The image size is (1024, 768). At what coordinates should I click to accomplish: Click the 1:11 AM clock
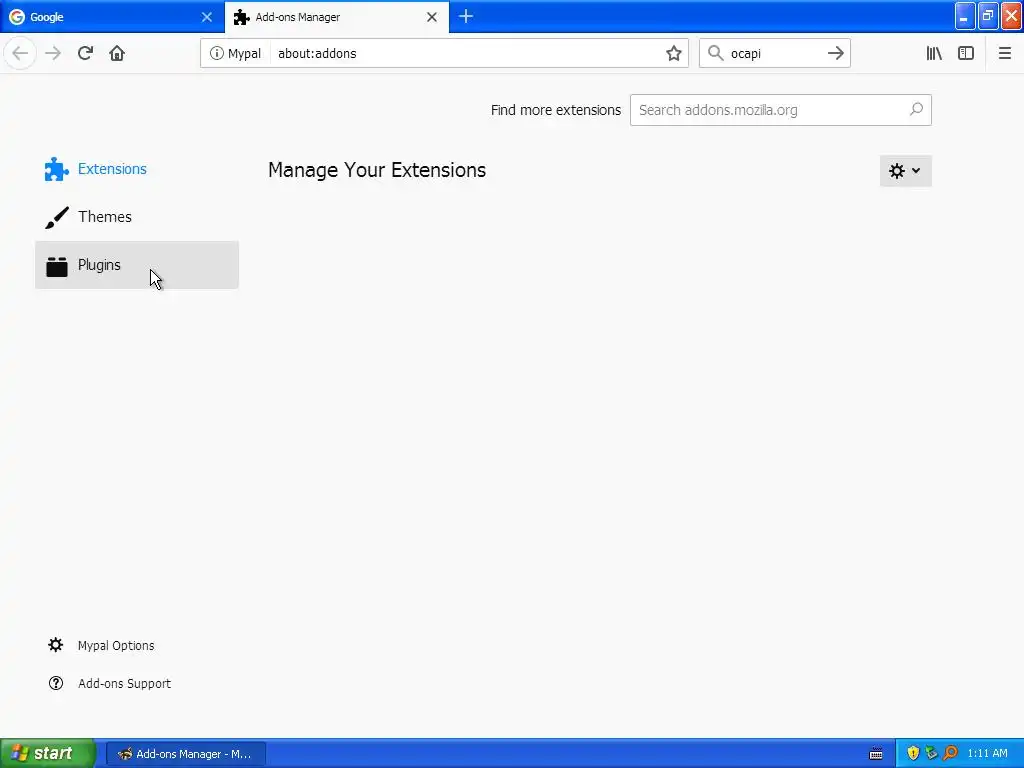[987, 754]
